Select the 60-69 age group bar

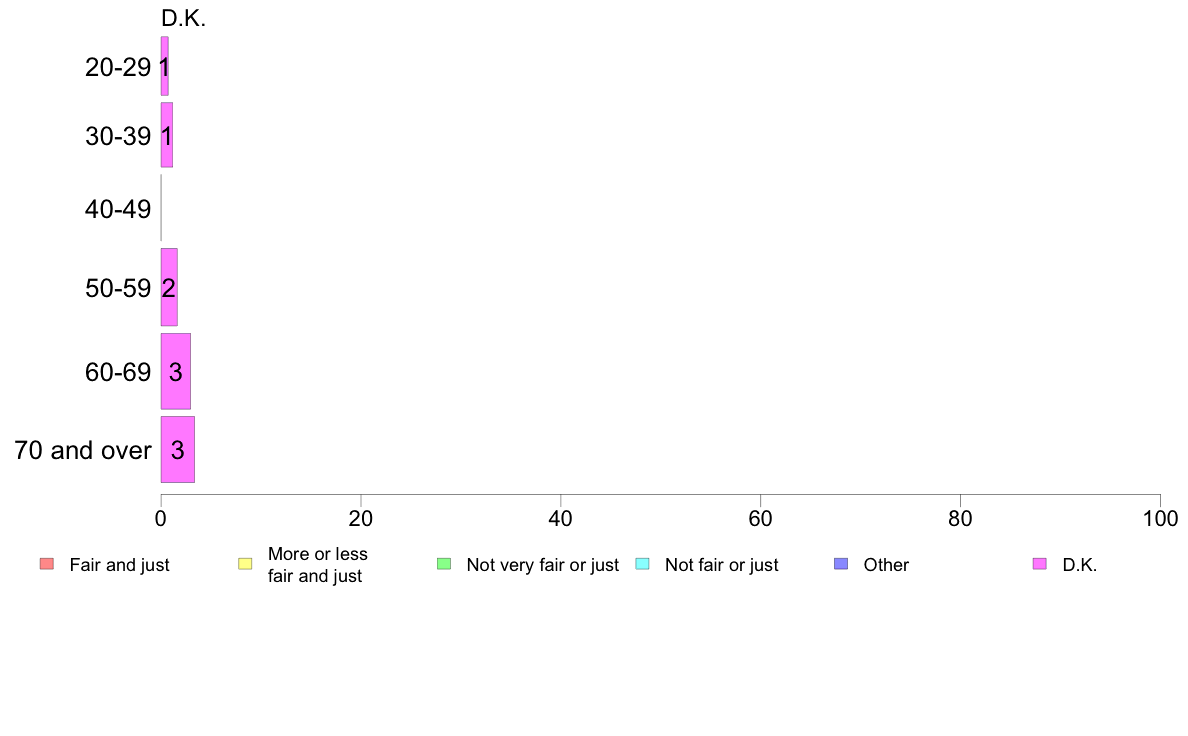coord(176,371)
